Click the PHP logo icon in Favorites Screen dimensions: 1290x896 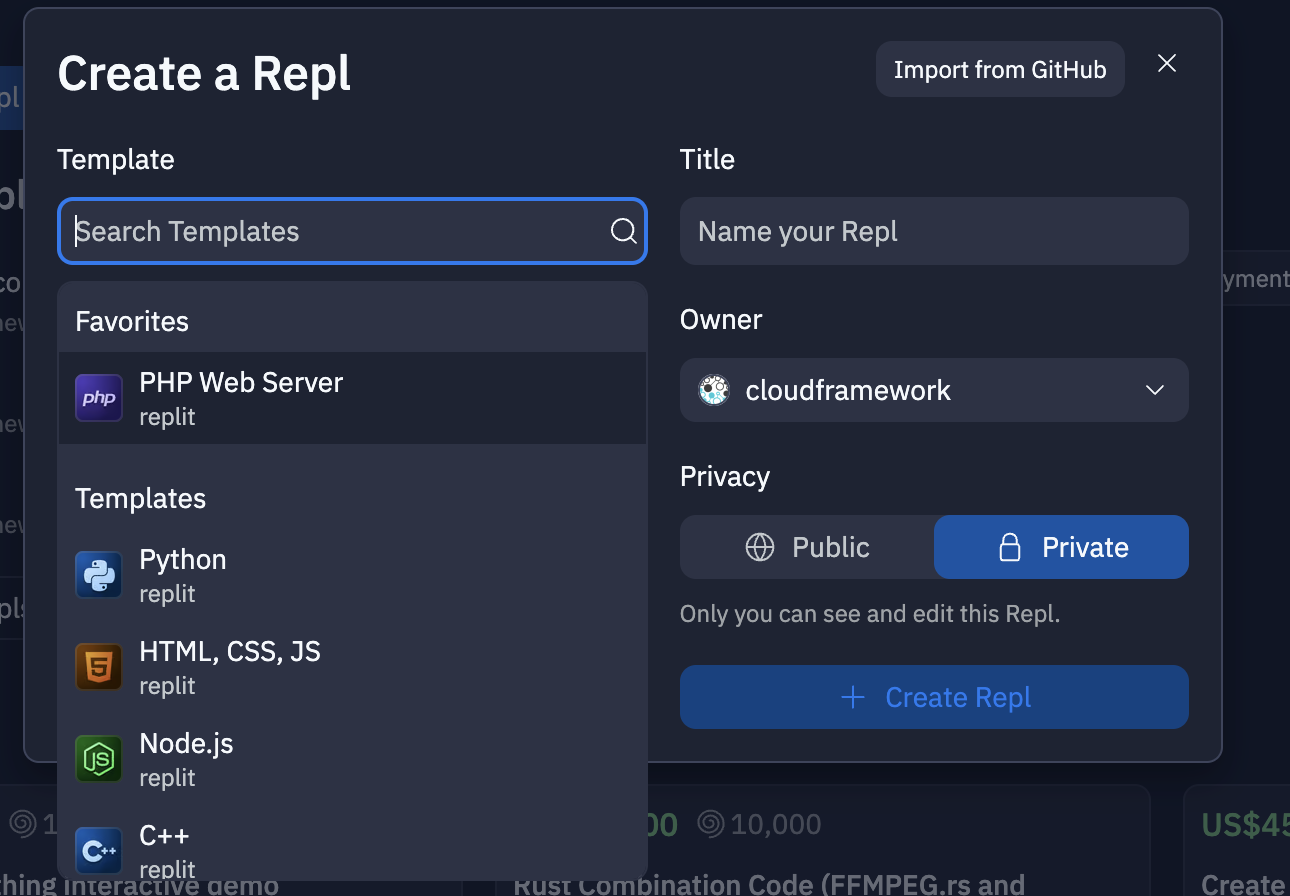tap(99, 397)
